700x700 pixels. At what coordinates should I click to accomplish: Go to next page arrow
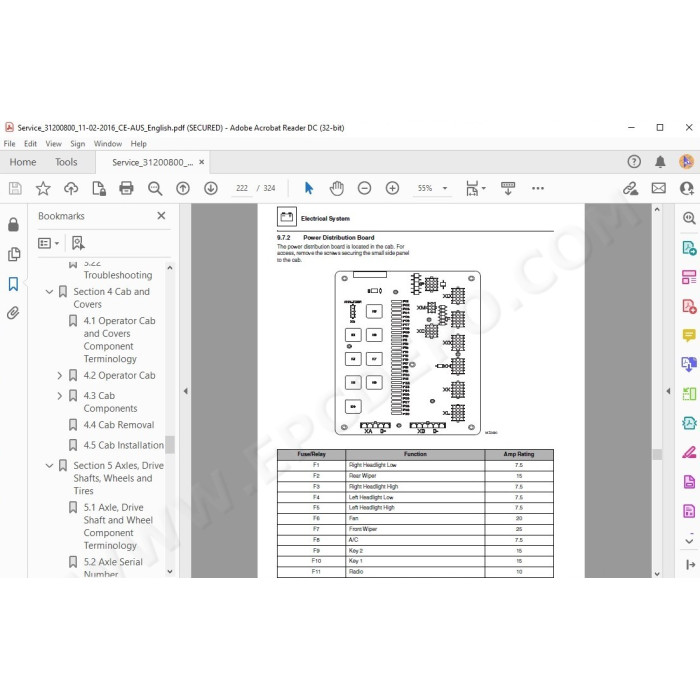pyautogui.click(x=211, y=188)
